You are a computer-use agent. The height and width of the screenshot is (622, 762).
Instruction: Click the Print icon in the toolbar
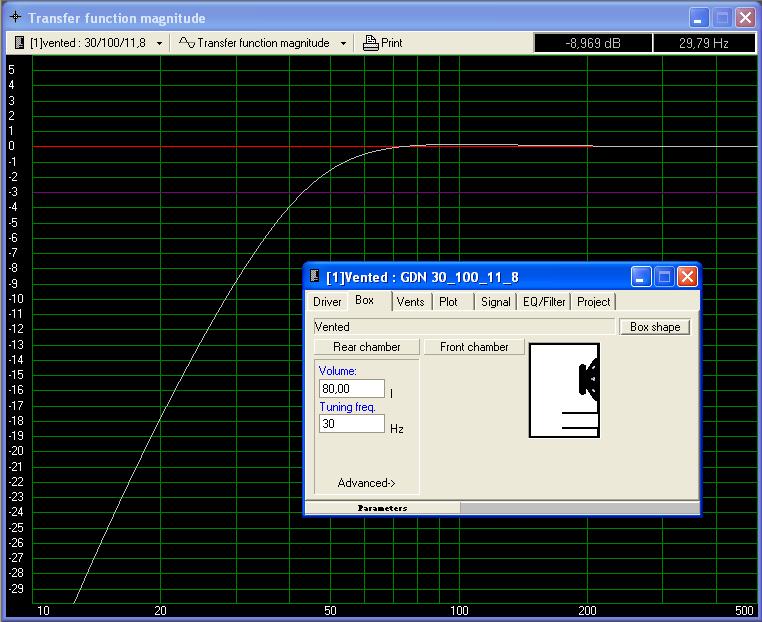(x=371, y=43)
